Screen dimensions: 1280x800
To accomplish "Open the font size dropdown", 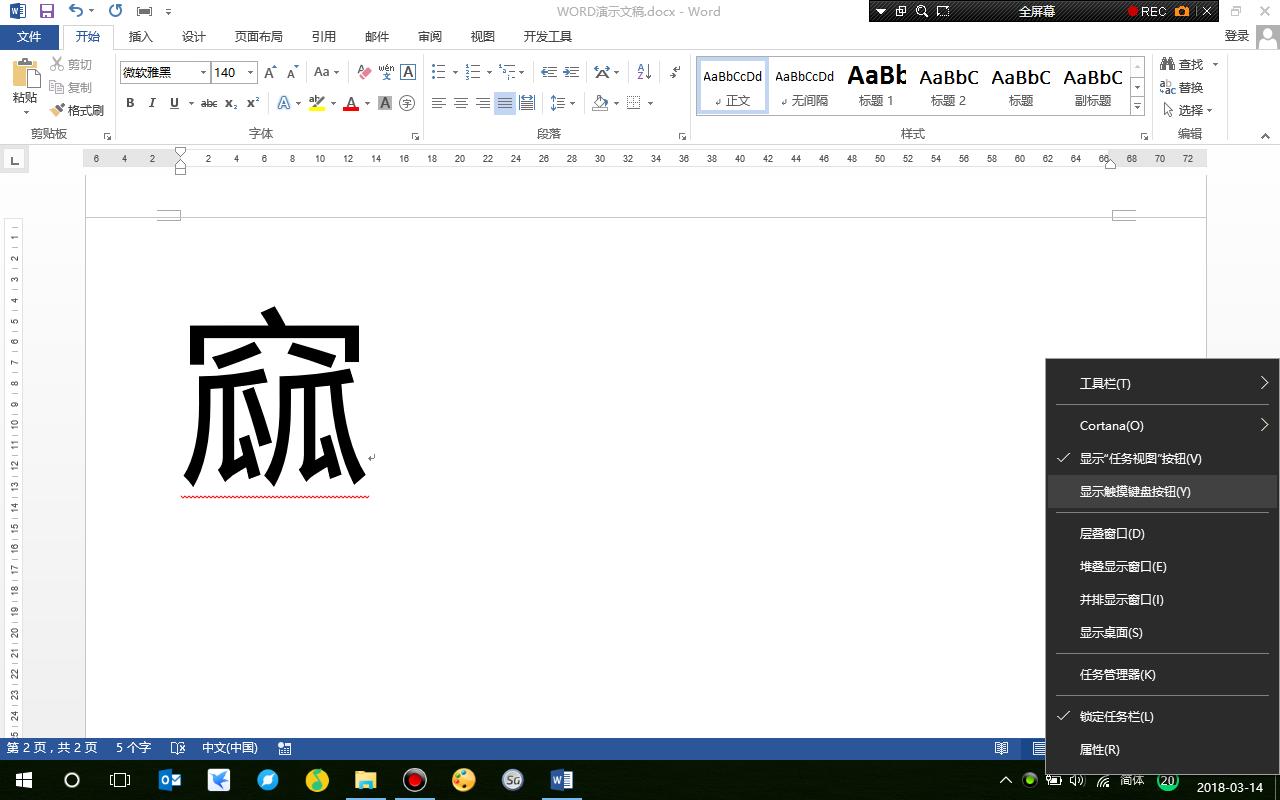I will click(x=250, y=72).
